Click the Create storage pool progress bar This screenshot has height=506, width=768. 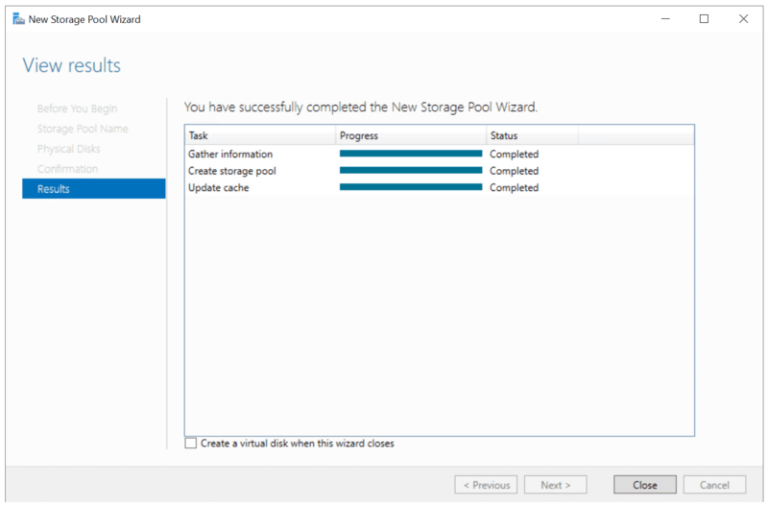[x=410, y=171]
